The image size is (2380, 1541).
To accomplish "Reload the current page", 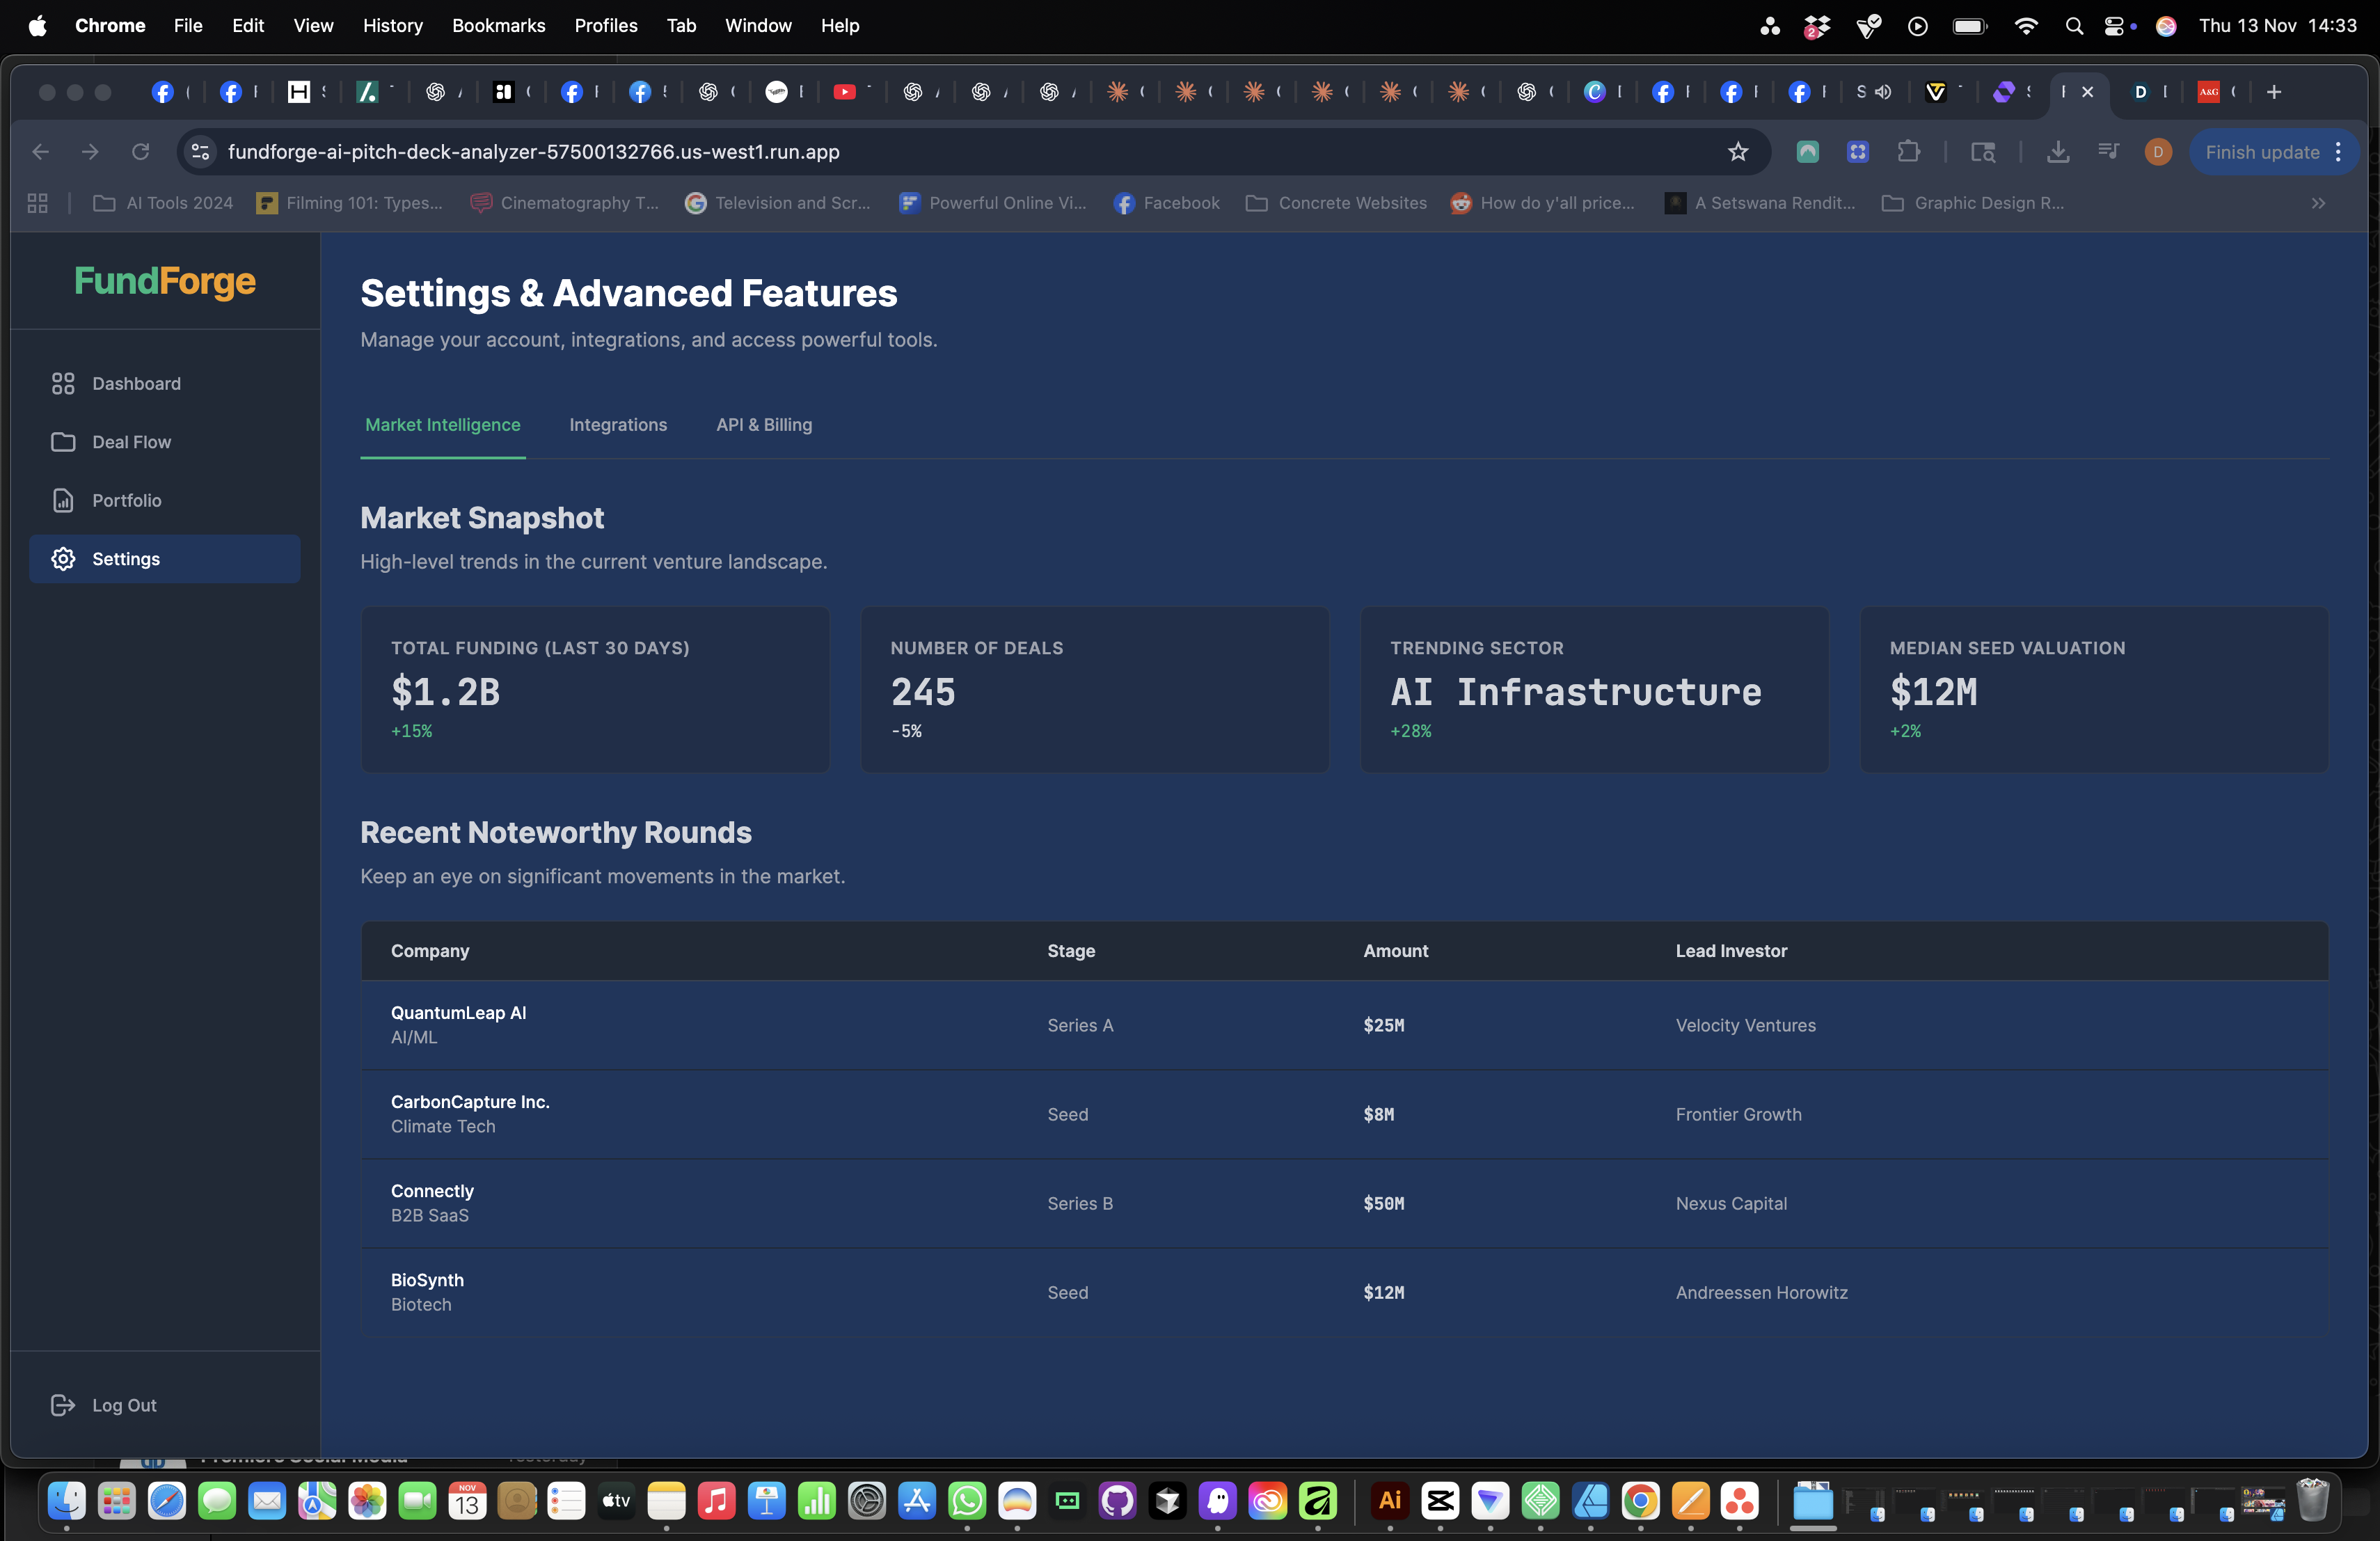I will [x=140, y=152].
